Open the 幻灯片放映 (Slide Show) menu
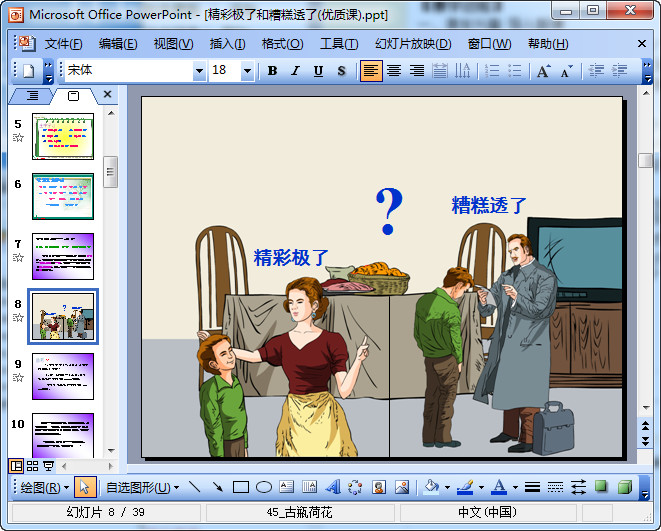Viewport: 661px width, 531px height. [x=413, y=44]
